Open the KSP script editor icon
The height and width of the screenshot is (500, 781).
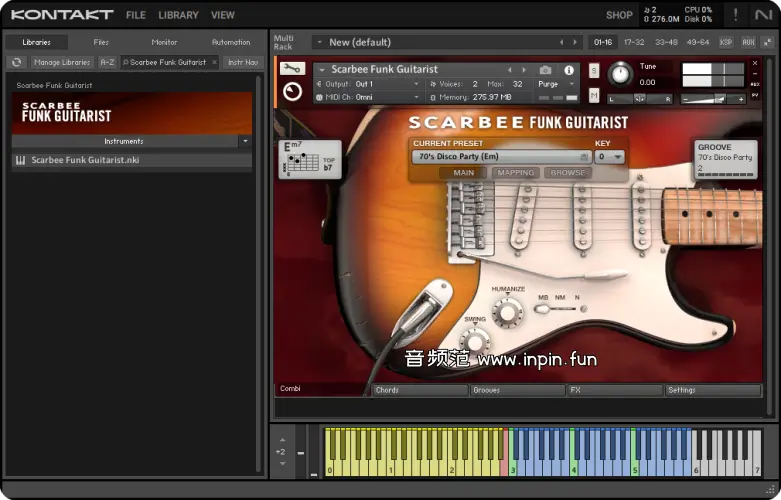click(725, 42)
